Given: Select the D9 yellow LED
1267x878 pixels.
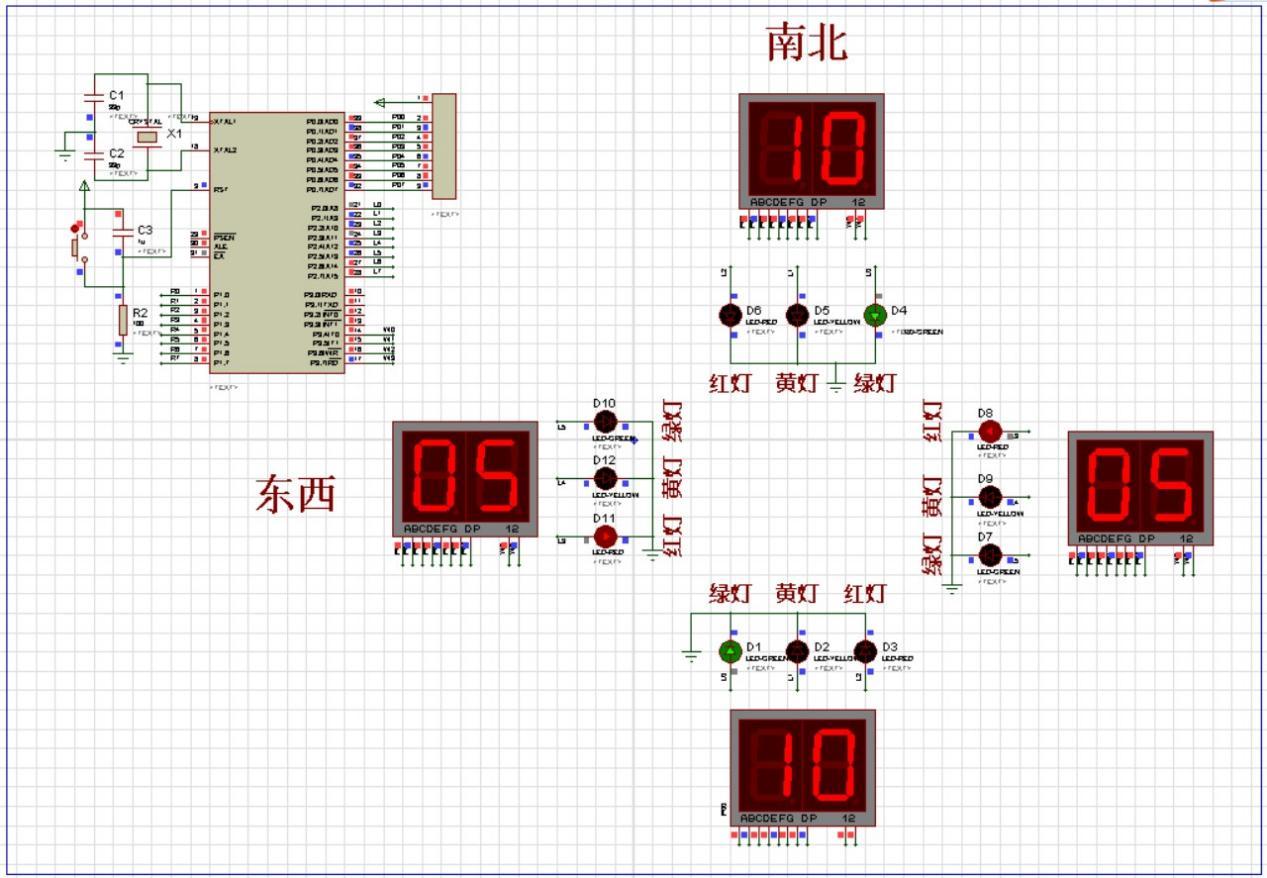Looking at the screenshot, I should tap(989, 496).
